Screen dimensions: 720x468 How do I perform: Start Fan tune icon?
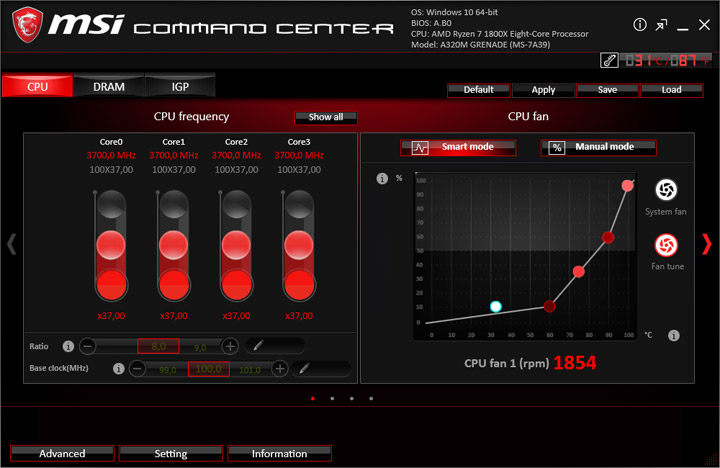pos(666,245)
